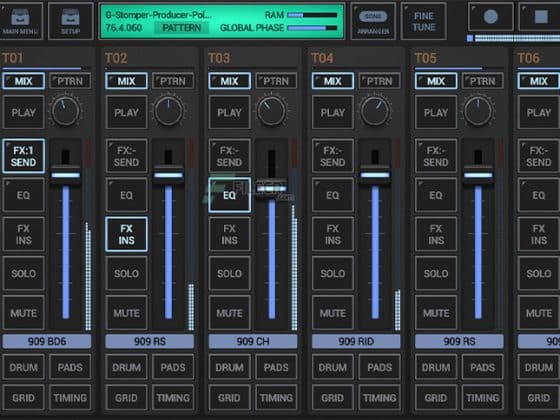Enable FX INS on track T01
560x420 pixels.
(x=24, y=234)
